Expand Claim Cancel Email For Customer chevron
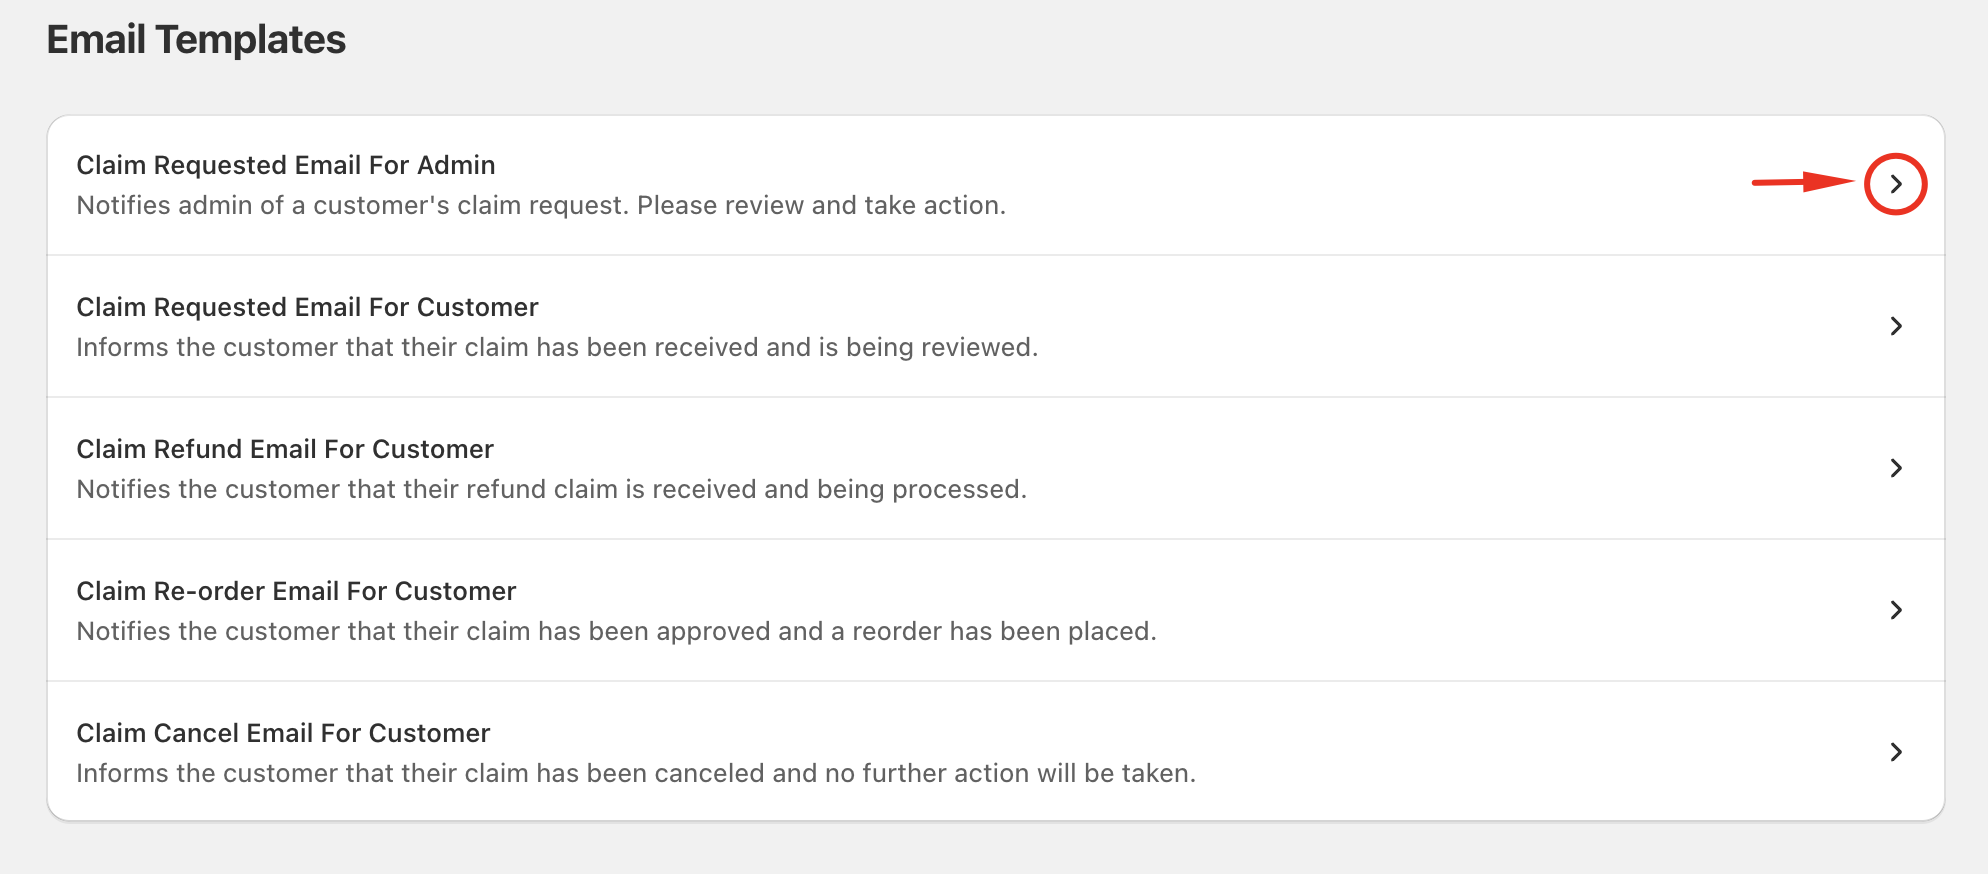This screenshot has height=874, width=1988. 1895,752
